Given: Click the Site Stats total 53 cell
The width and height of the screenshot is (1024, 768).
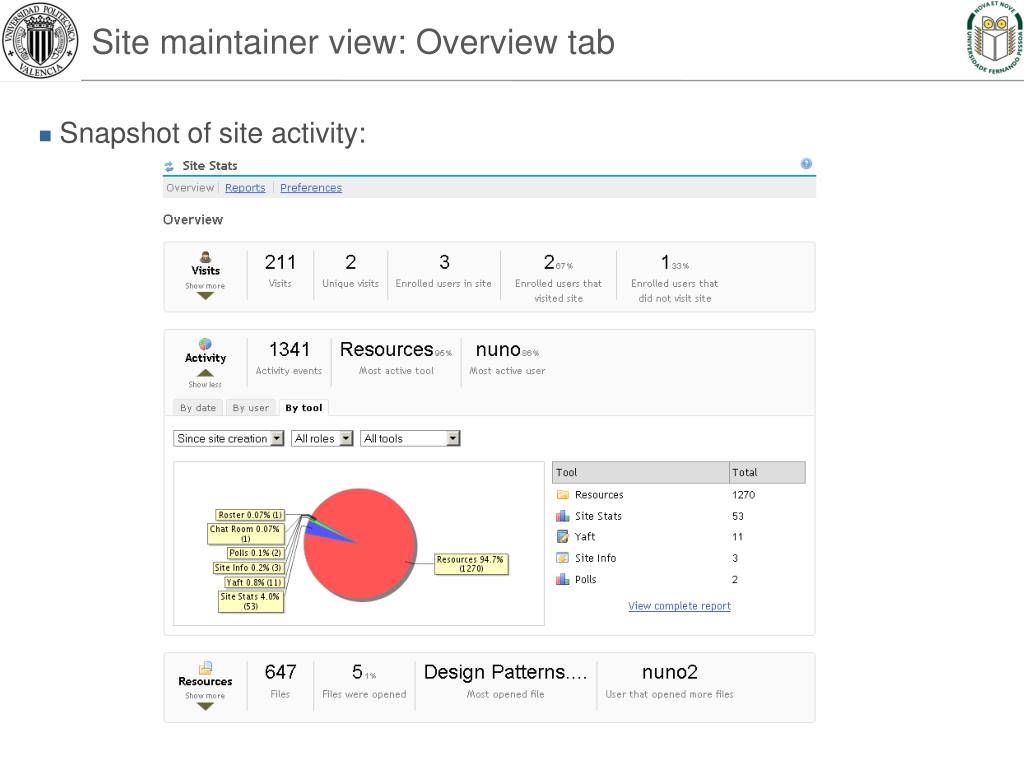Looking at the screenshot, I should click(738, 516).
